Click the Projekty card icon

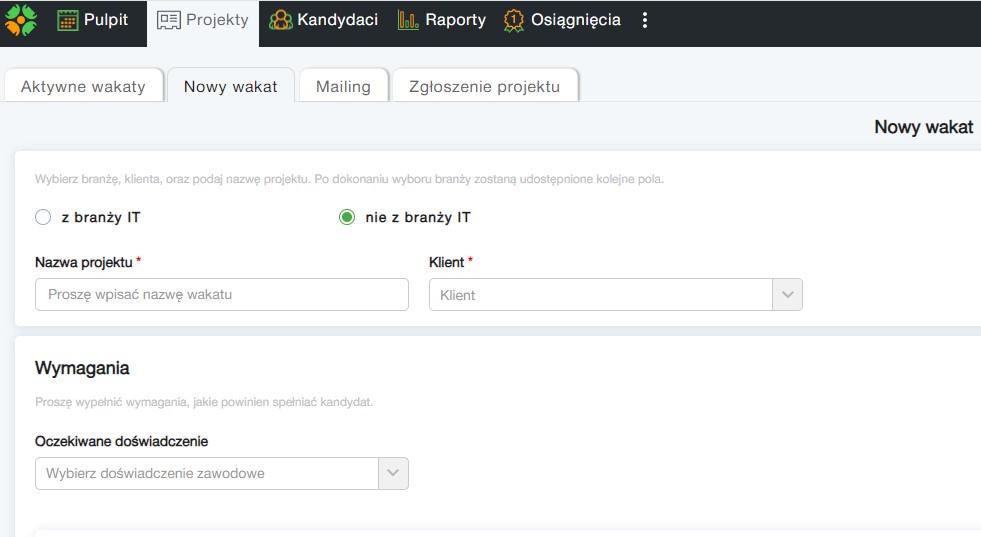pyautogui.click(x=169, y=20)
